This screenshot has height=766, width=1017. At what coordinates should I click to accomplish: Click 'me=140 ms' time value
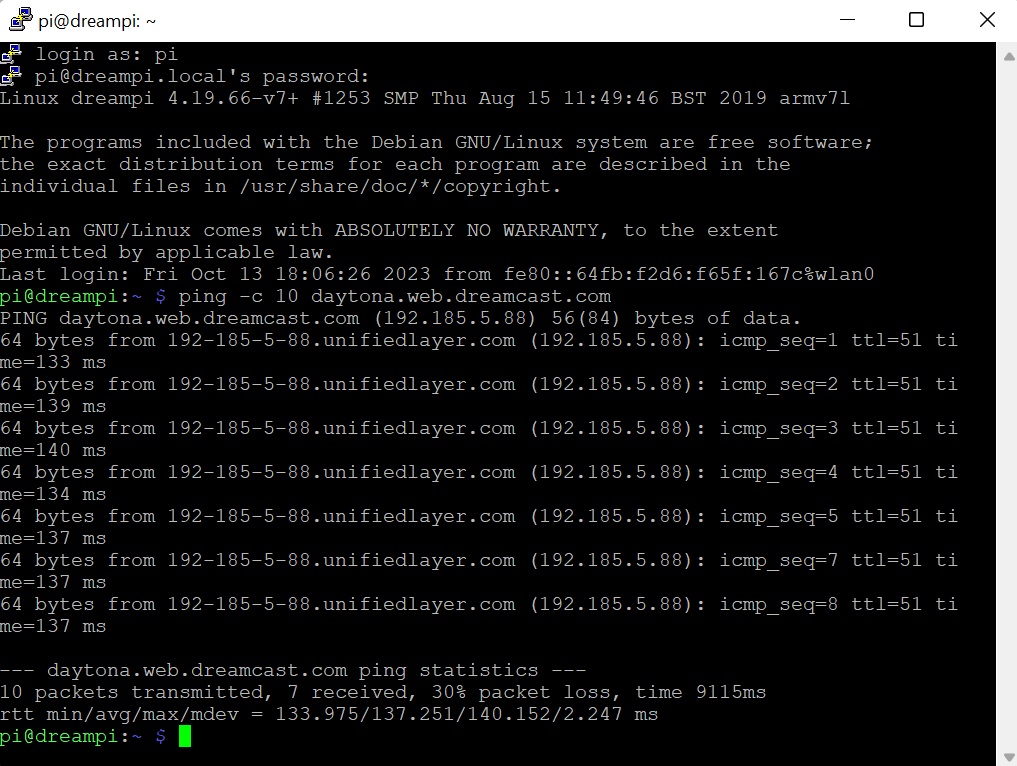(53, 451)
